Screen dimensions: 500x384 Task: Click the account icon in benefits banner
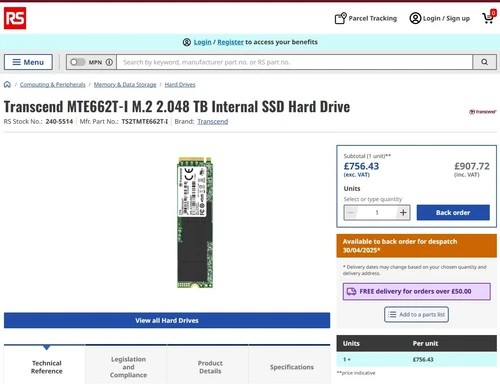coord(187,42)
